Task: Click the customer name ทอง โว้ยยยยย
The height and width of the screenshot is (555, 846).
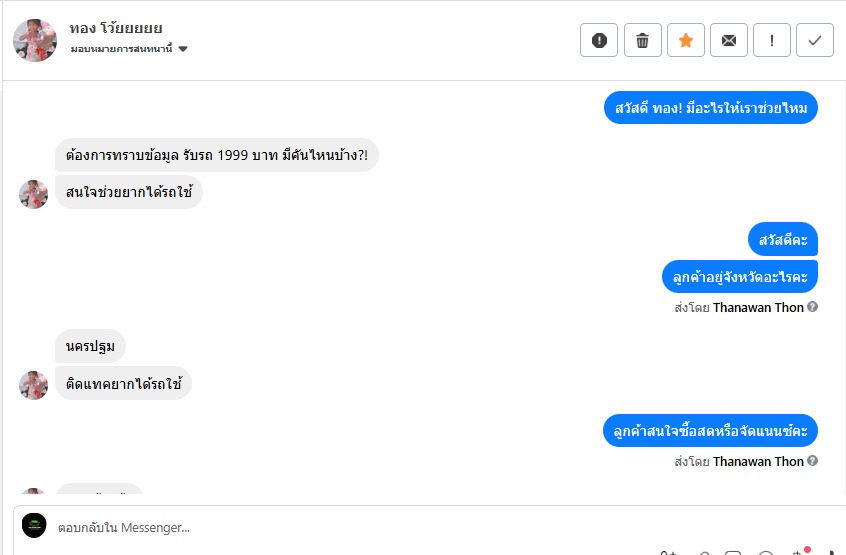Action: [x=116, y=28]
